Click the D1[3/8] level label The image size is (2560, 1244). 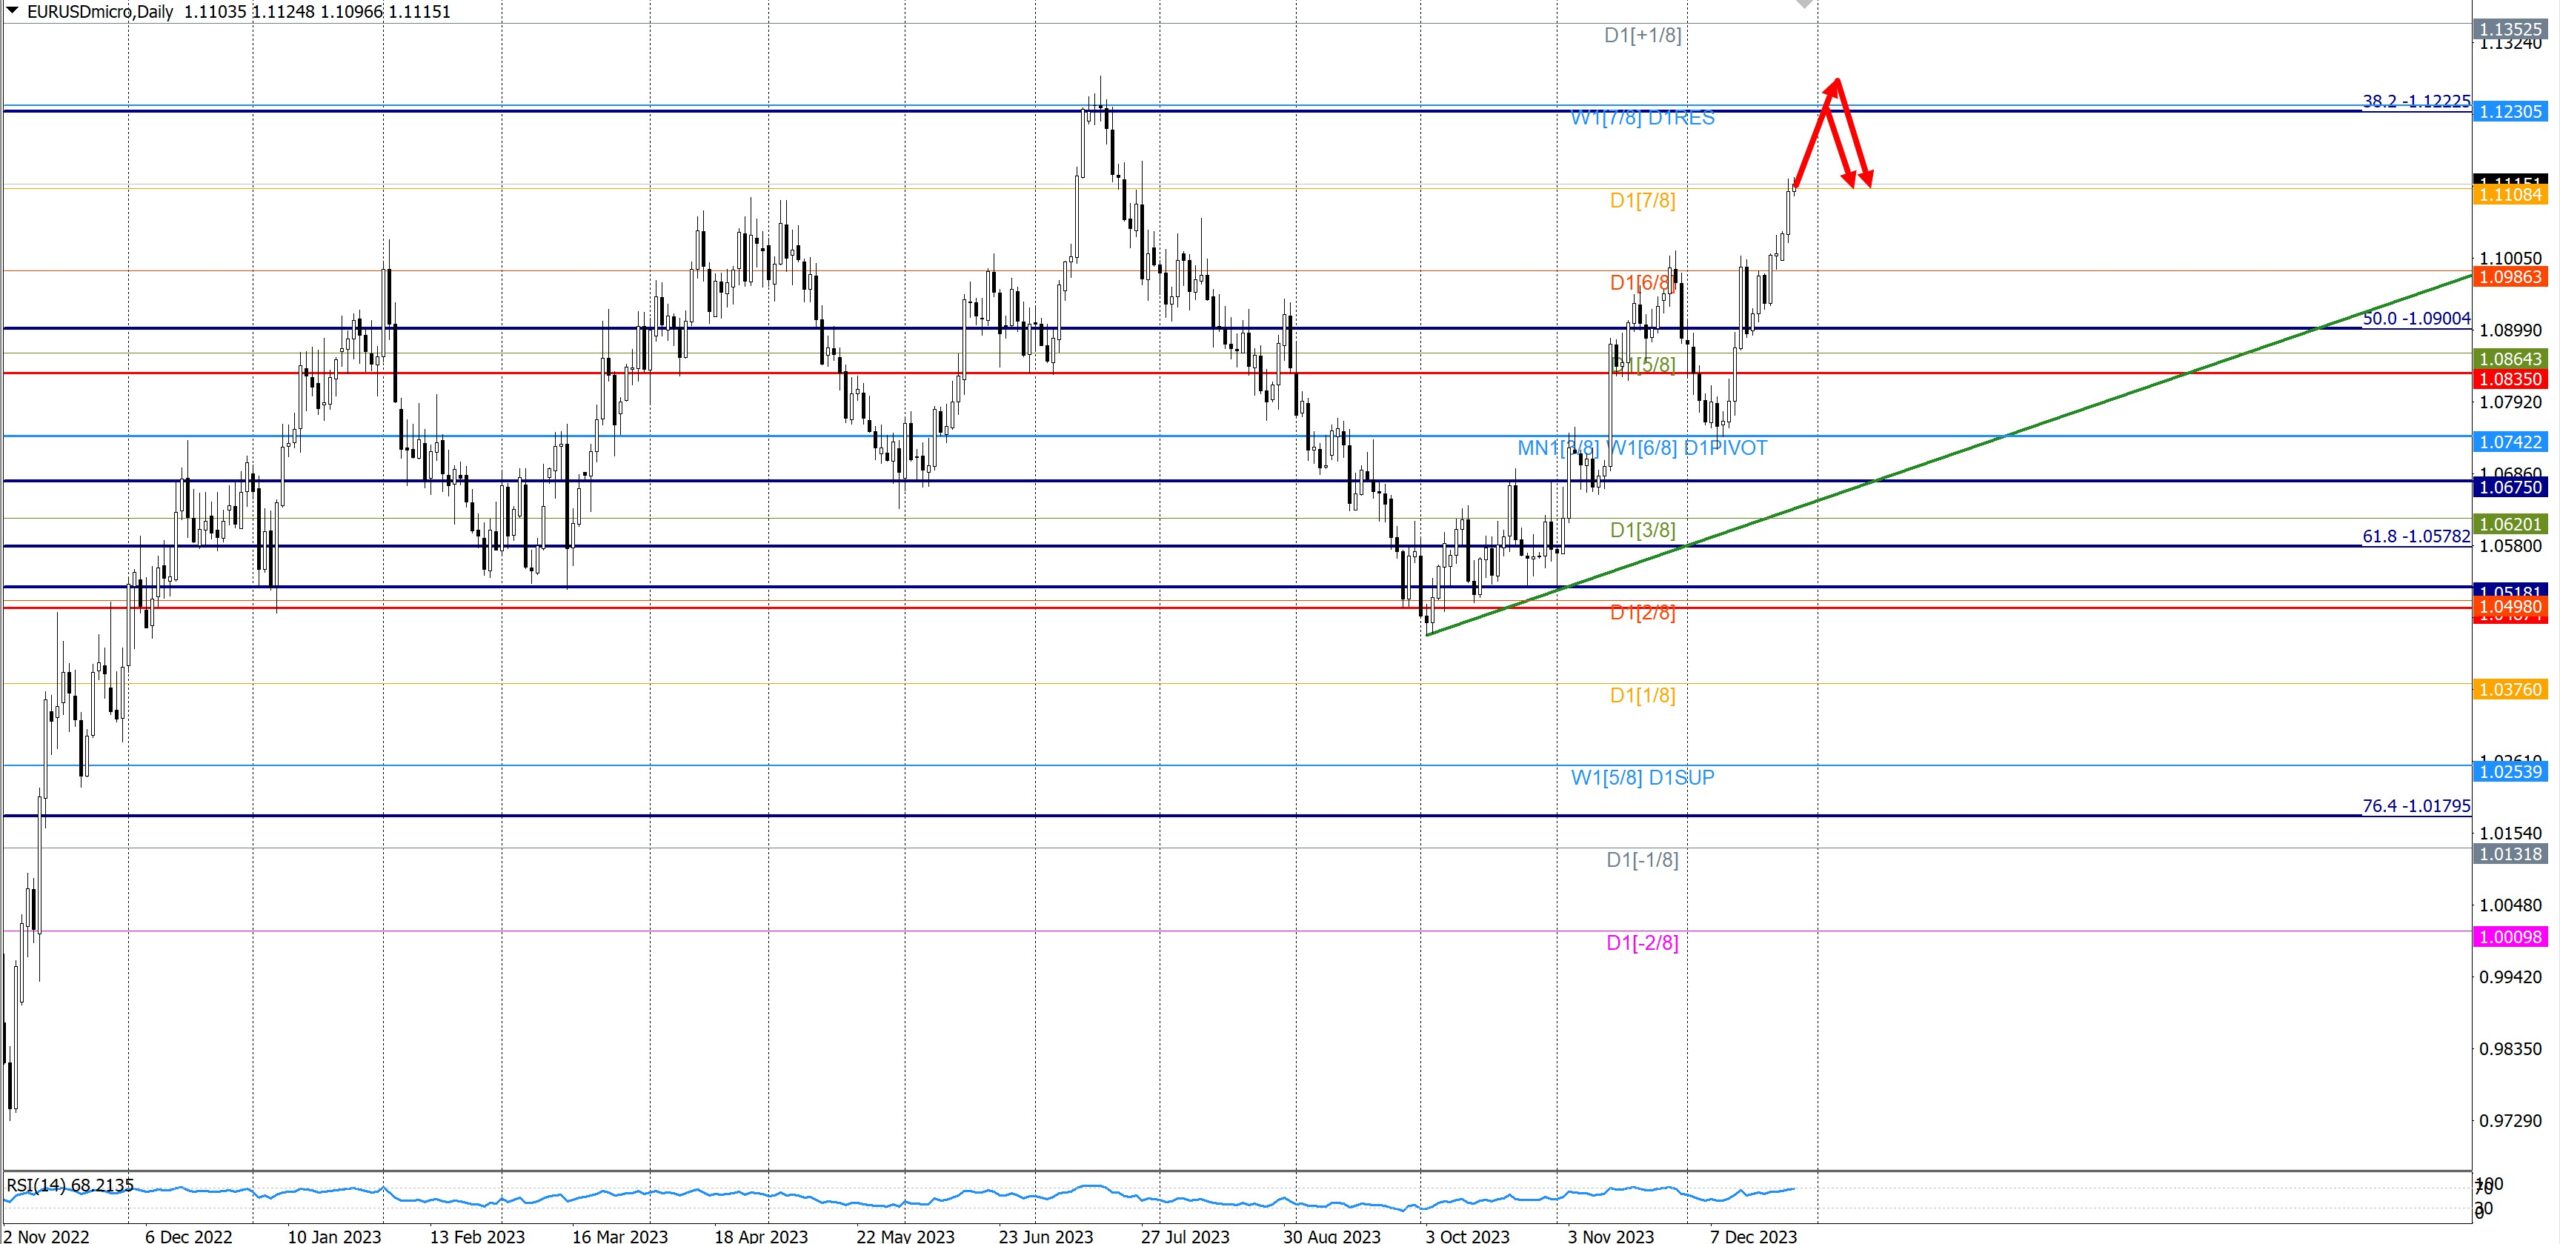(1642, 530)
